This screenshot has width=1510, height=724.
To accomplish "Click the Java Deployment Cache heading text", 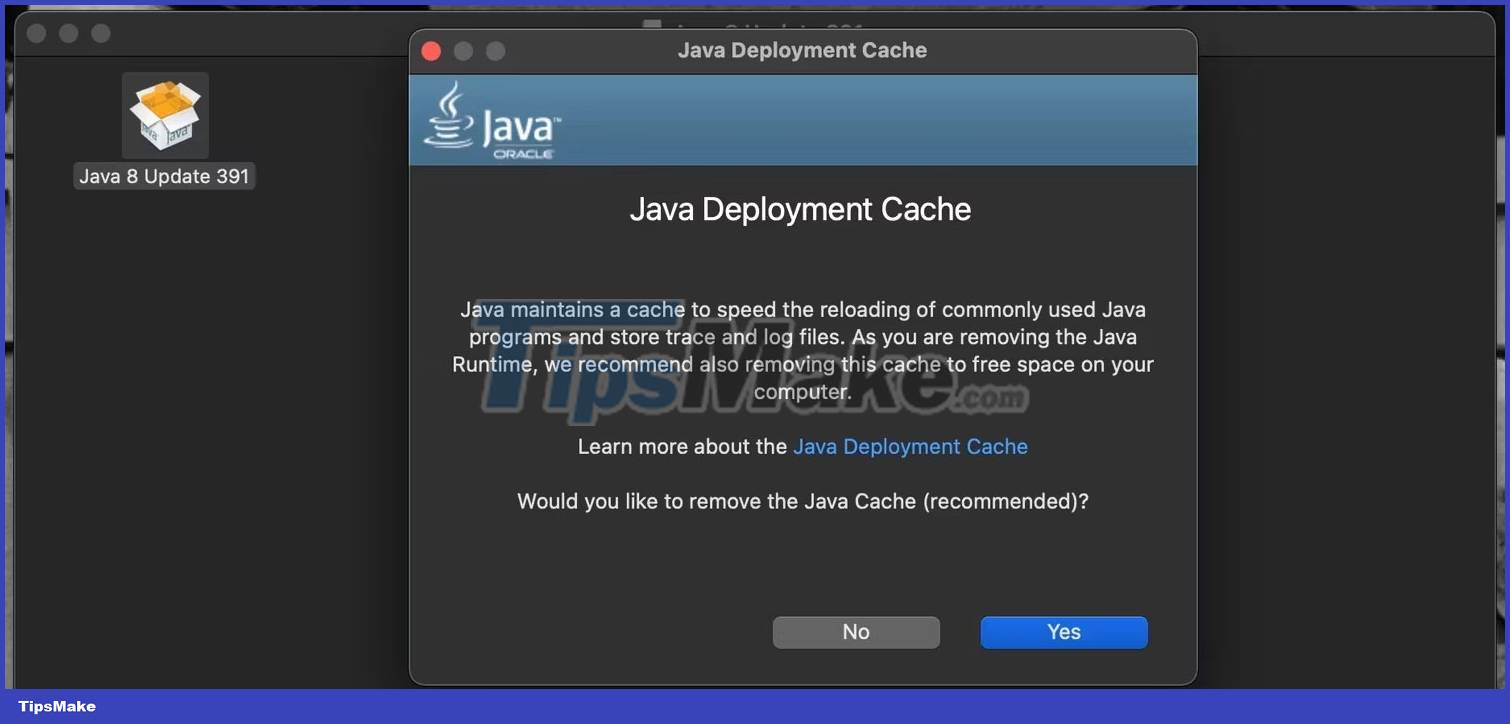I will [800, 209].
